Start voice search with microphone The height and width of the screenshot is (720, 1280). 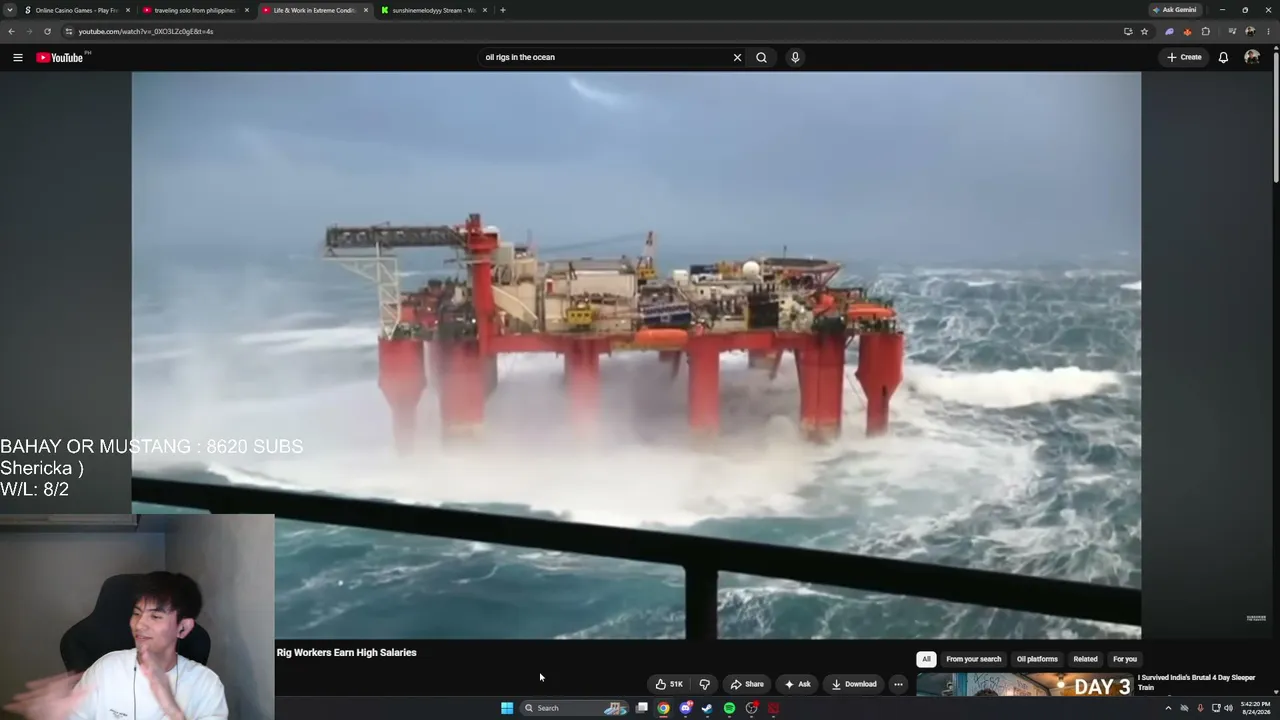click(795, 57)
